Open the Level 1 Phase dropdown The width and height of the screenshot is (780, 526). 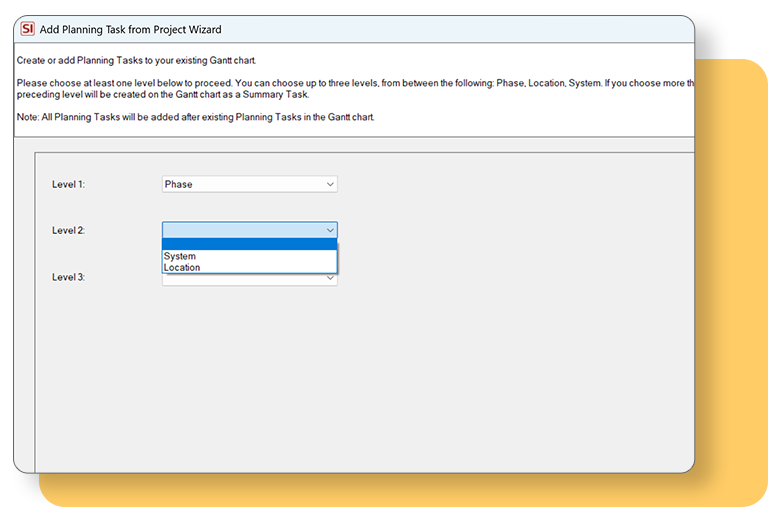click(x=249, y=184)
